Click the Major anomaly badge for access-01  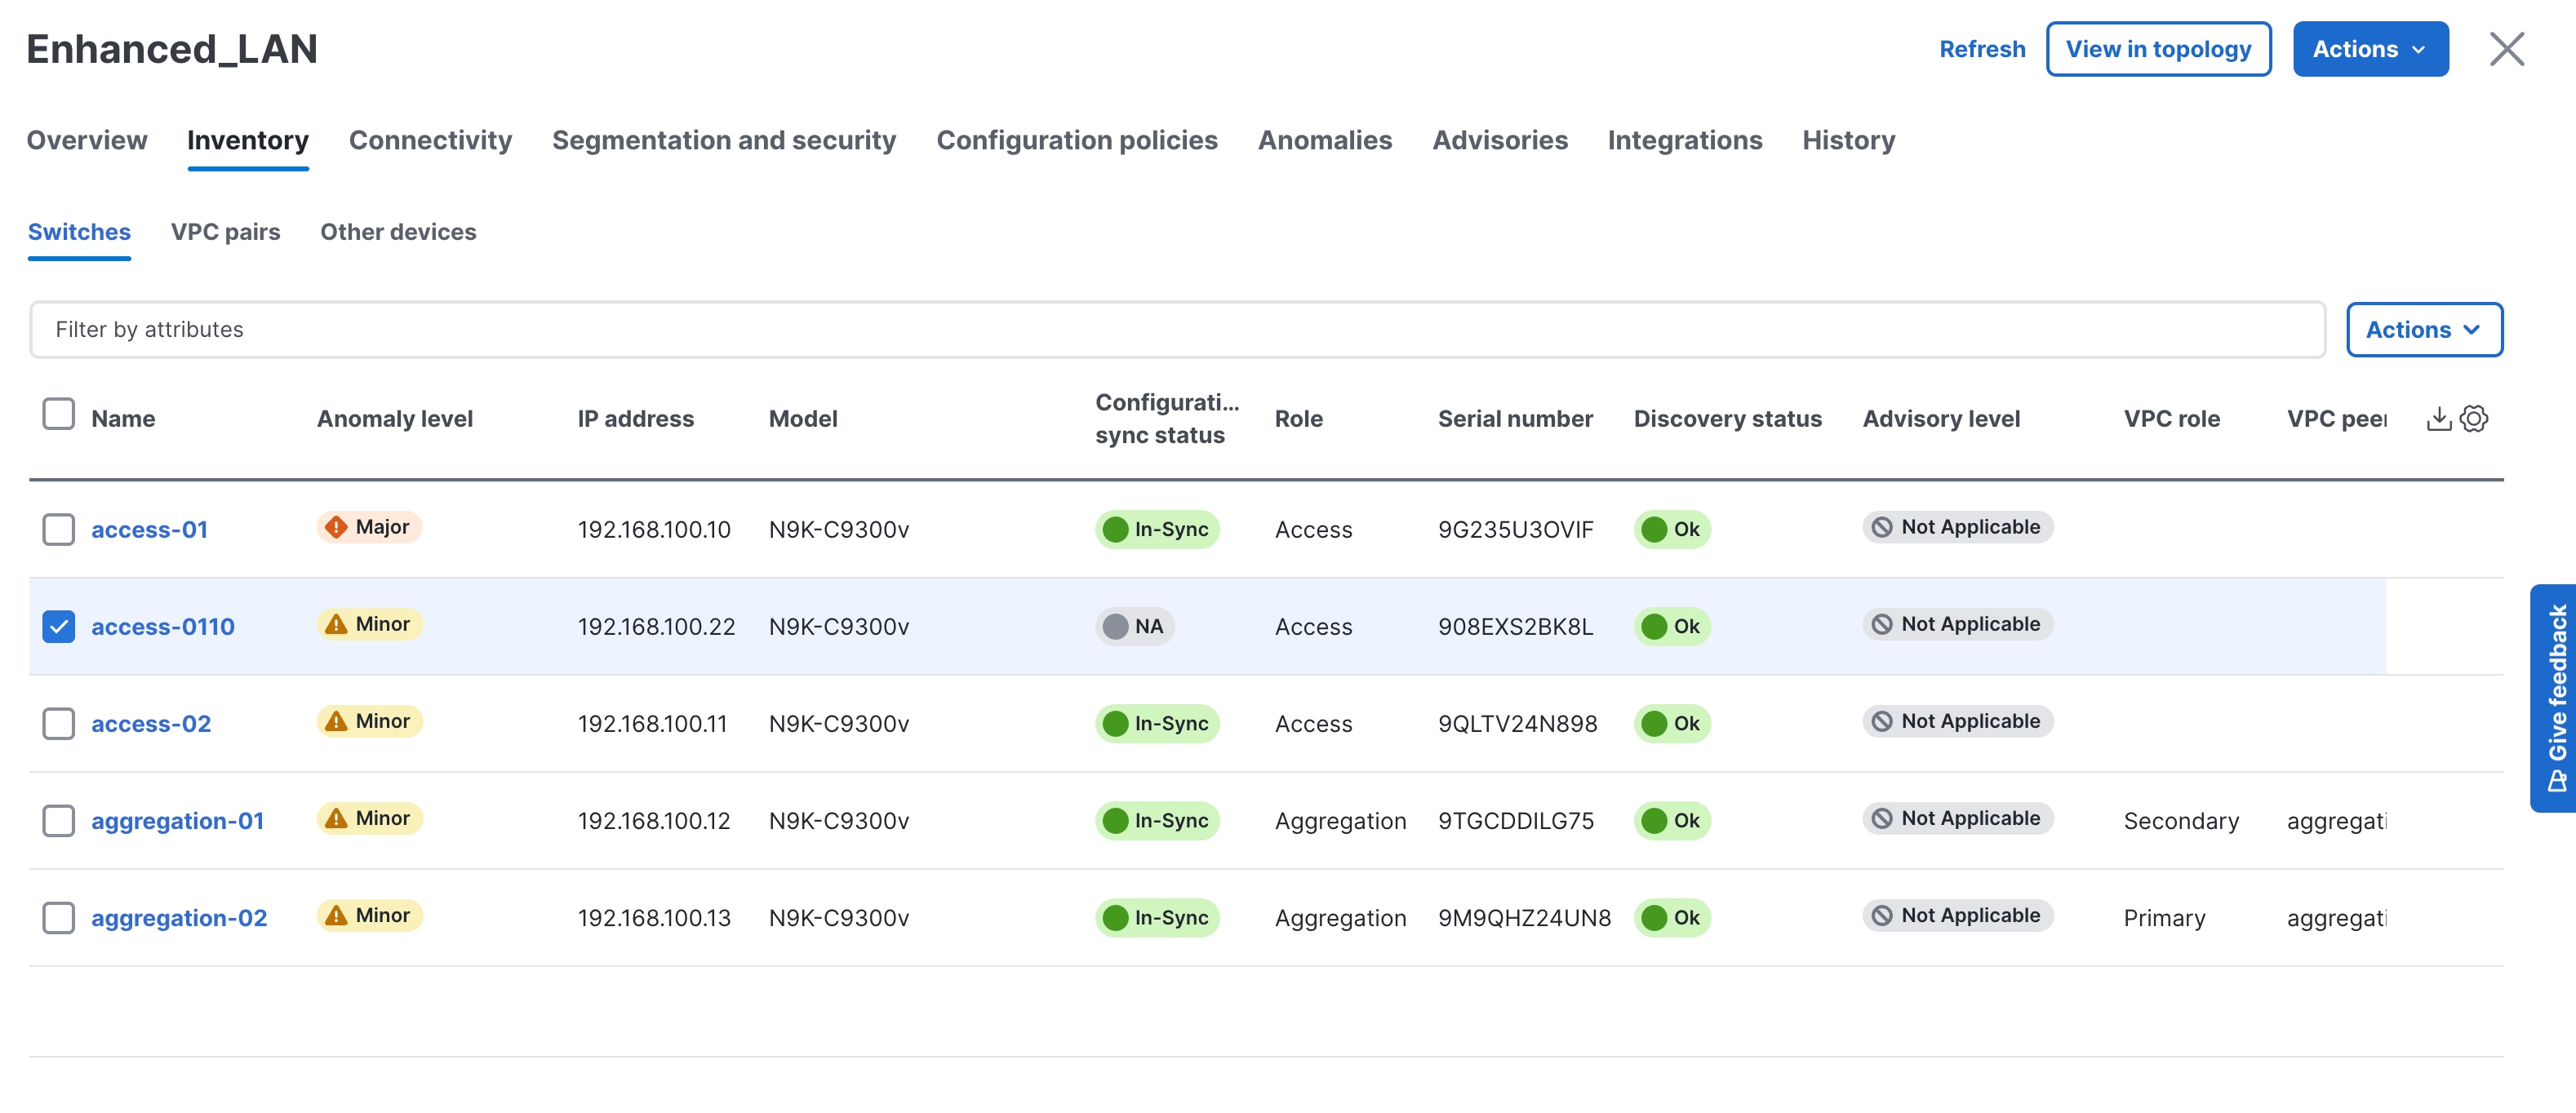369,527
